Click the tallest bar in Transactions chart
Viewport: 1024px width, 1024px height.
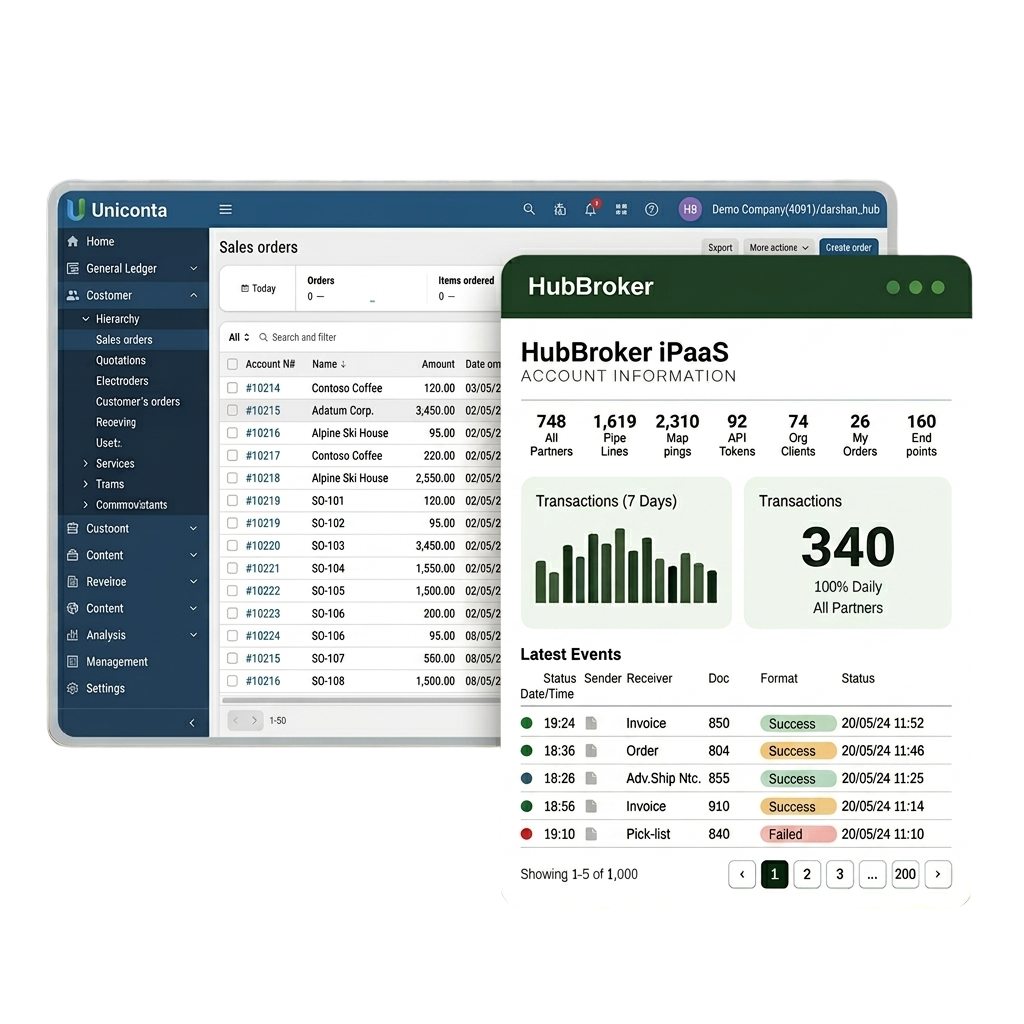coord(620,566)
